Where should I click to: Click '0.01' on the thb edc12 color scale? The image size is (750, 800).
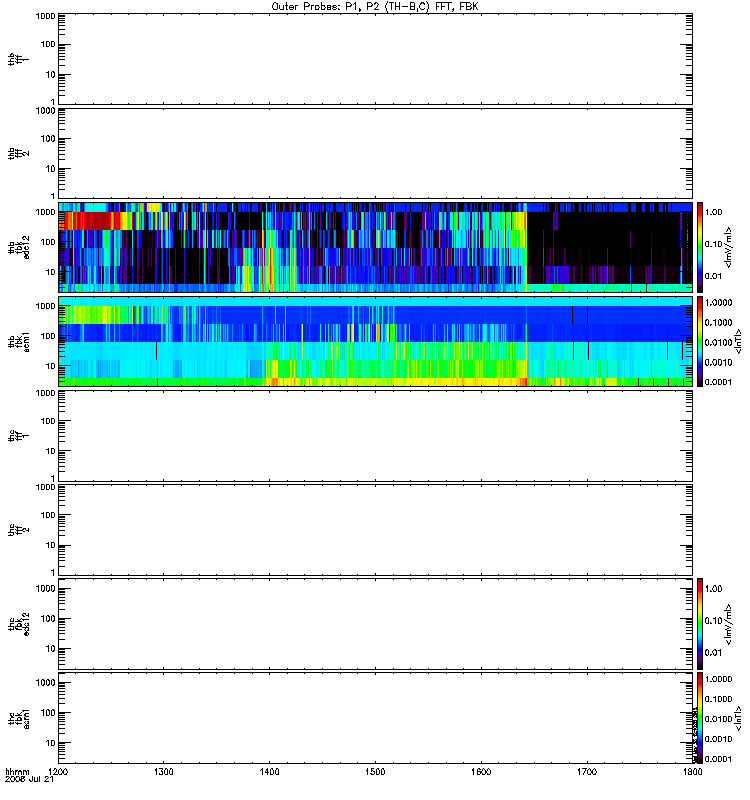pyautogui.click(x=713, y=276)
